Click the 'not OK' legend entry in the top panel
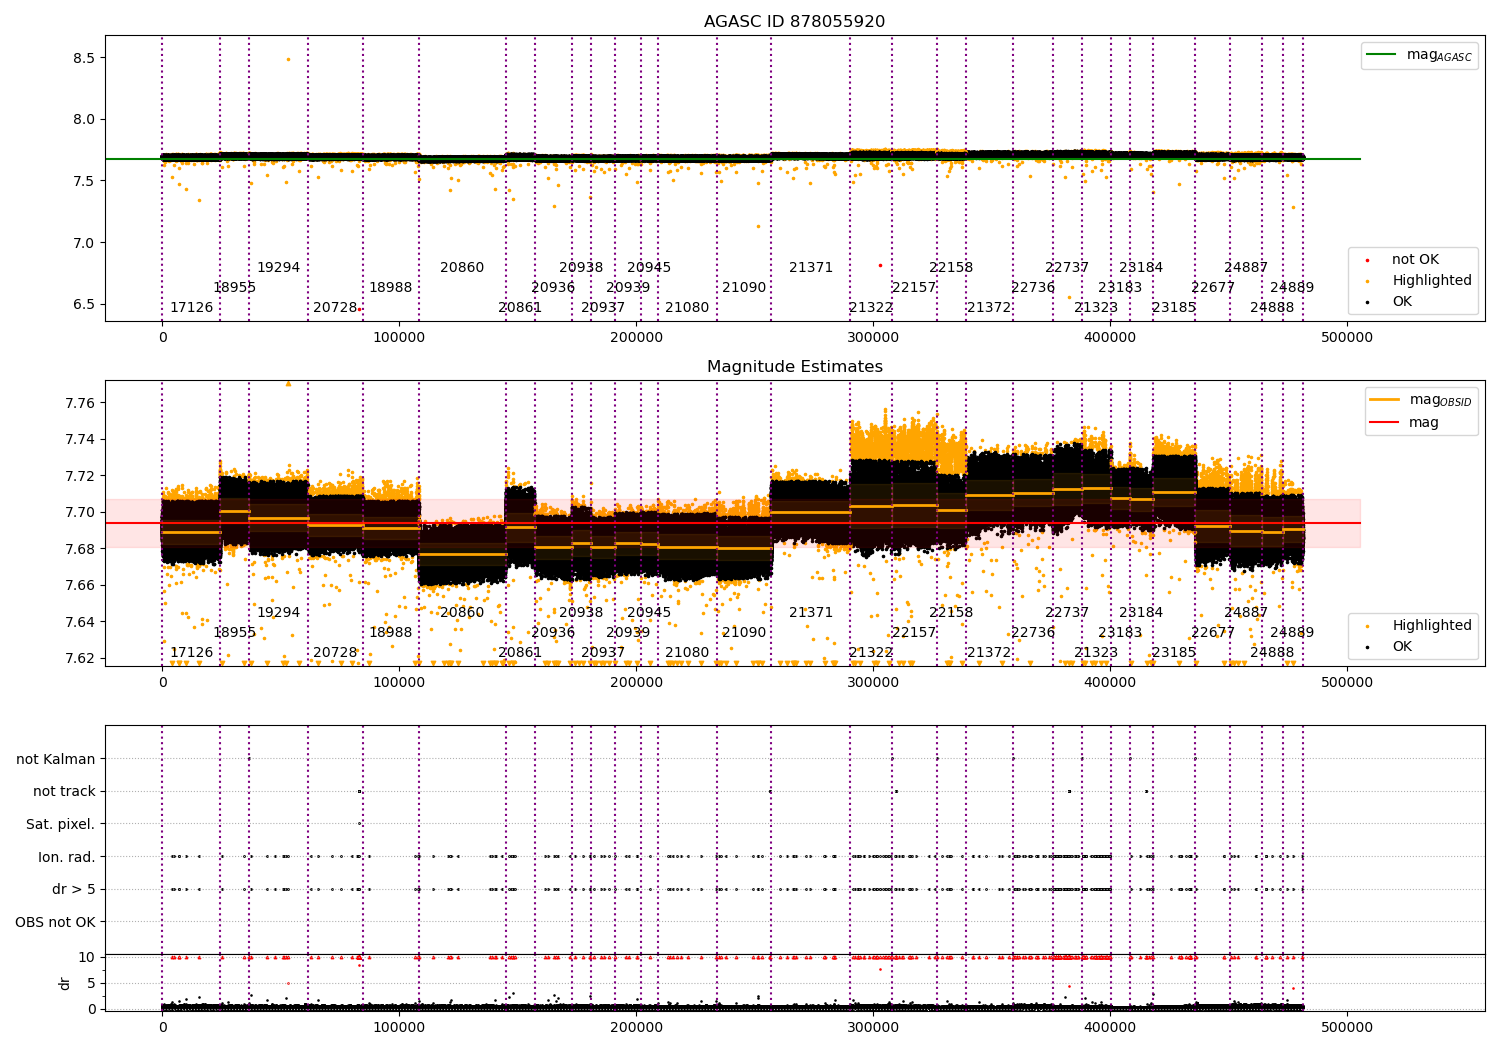The height and width of the screenshot is (1050, 1500). pyautogui.click(x=1404, y=260)
